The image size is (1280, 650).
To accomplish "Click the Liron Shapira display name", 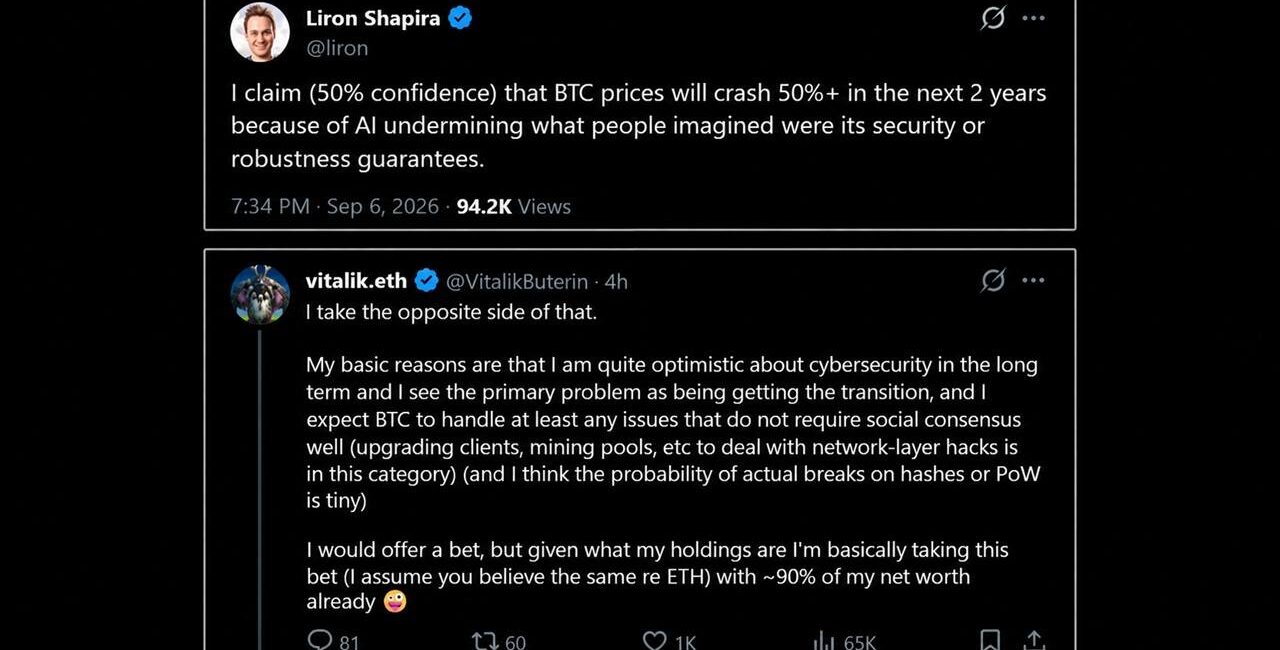I will (373, 18).
